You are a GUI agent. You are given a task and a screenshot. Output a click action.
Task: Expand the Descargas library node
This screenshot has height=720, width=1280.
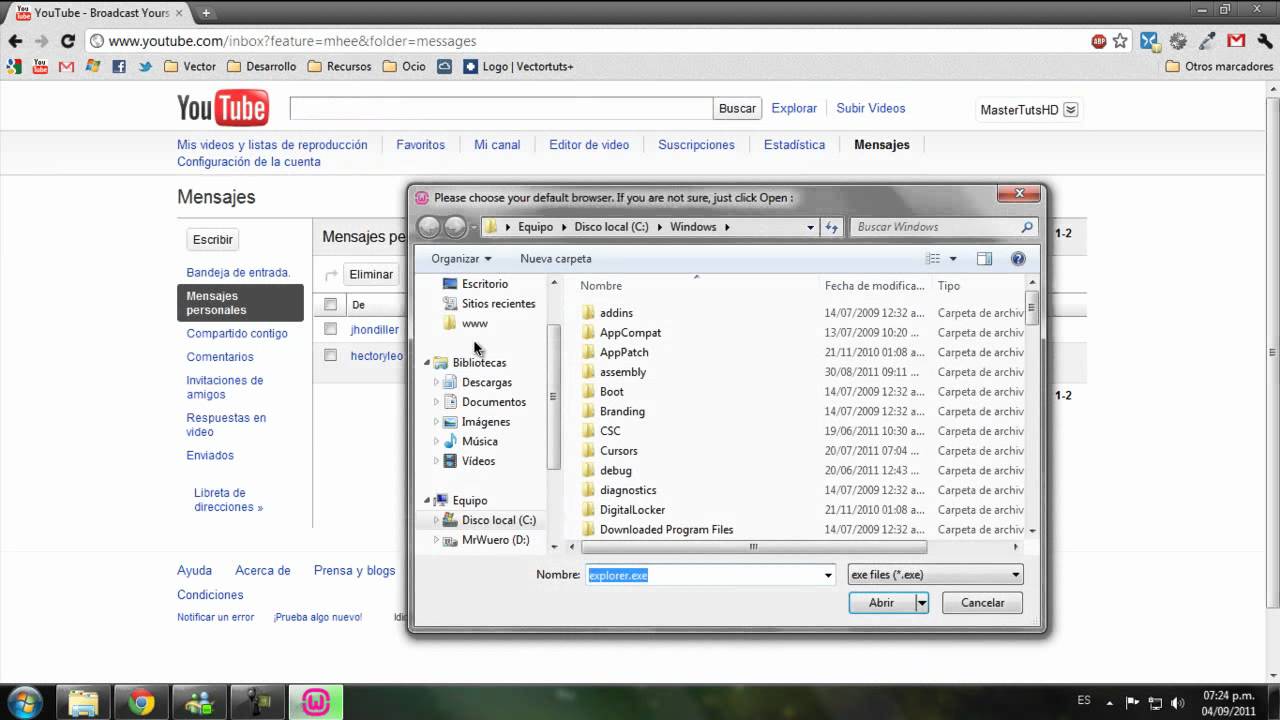click(437, 382)
